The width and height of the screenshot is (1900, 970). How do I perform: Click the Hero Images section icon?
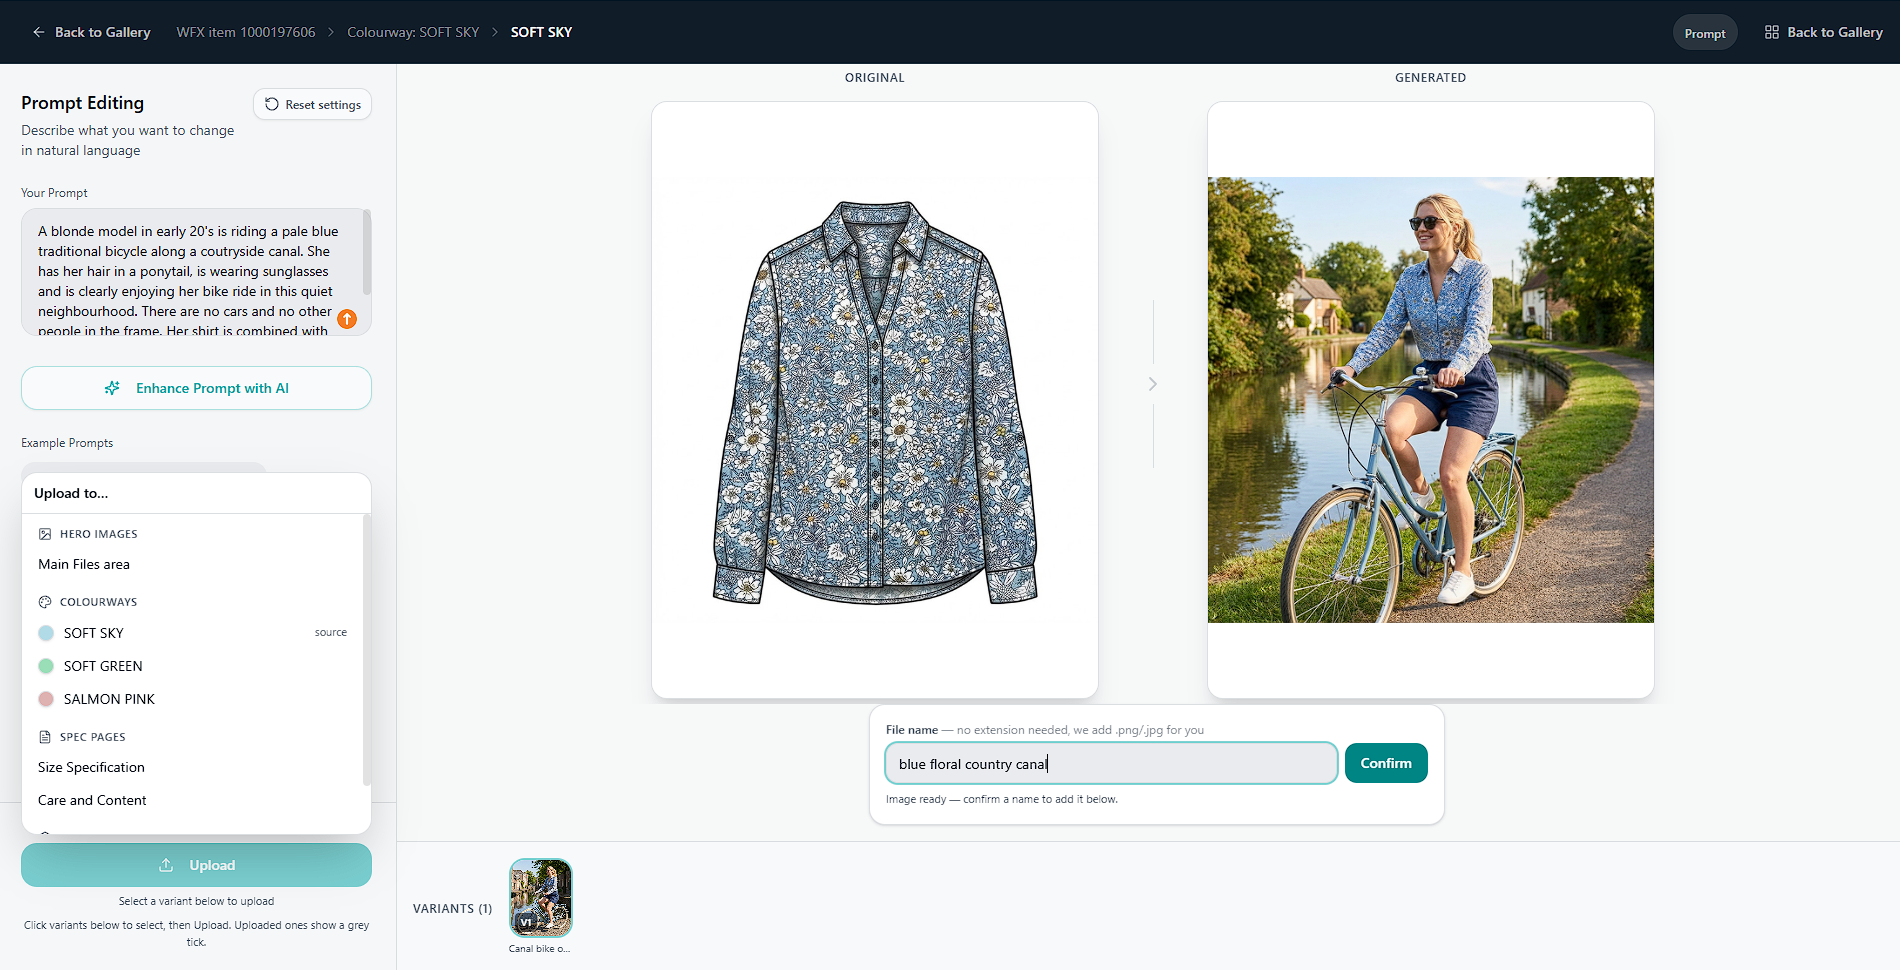45,534
